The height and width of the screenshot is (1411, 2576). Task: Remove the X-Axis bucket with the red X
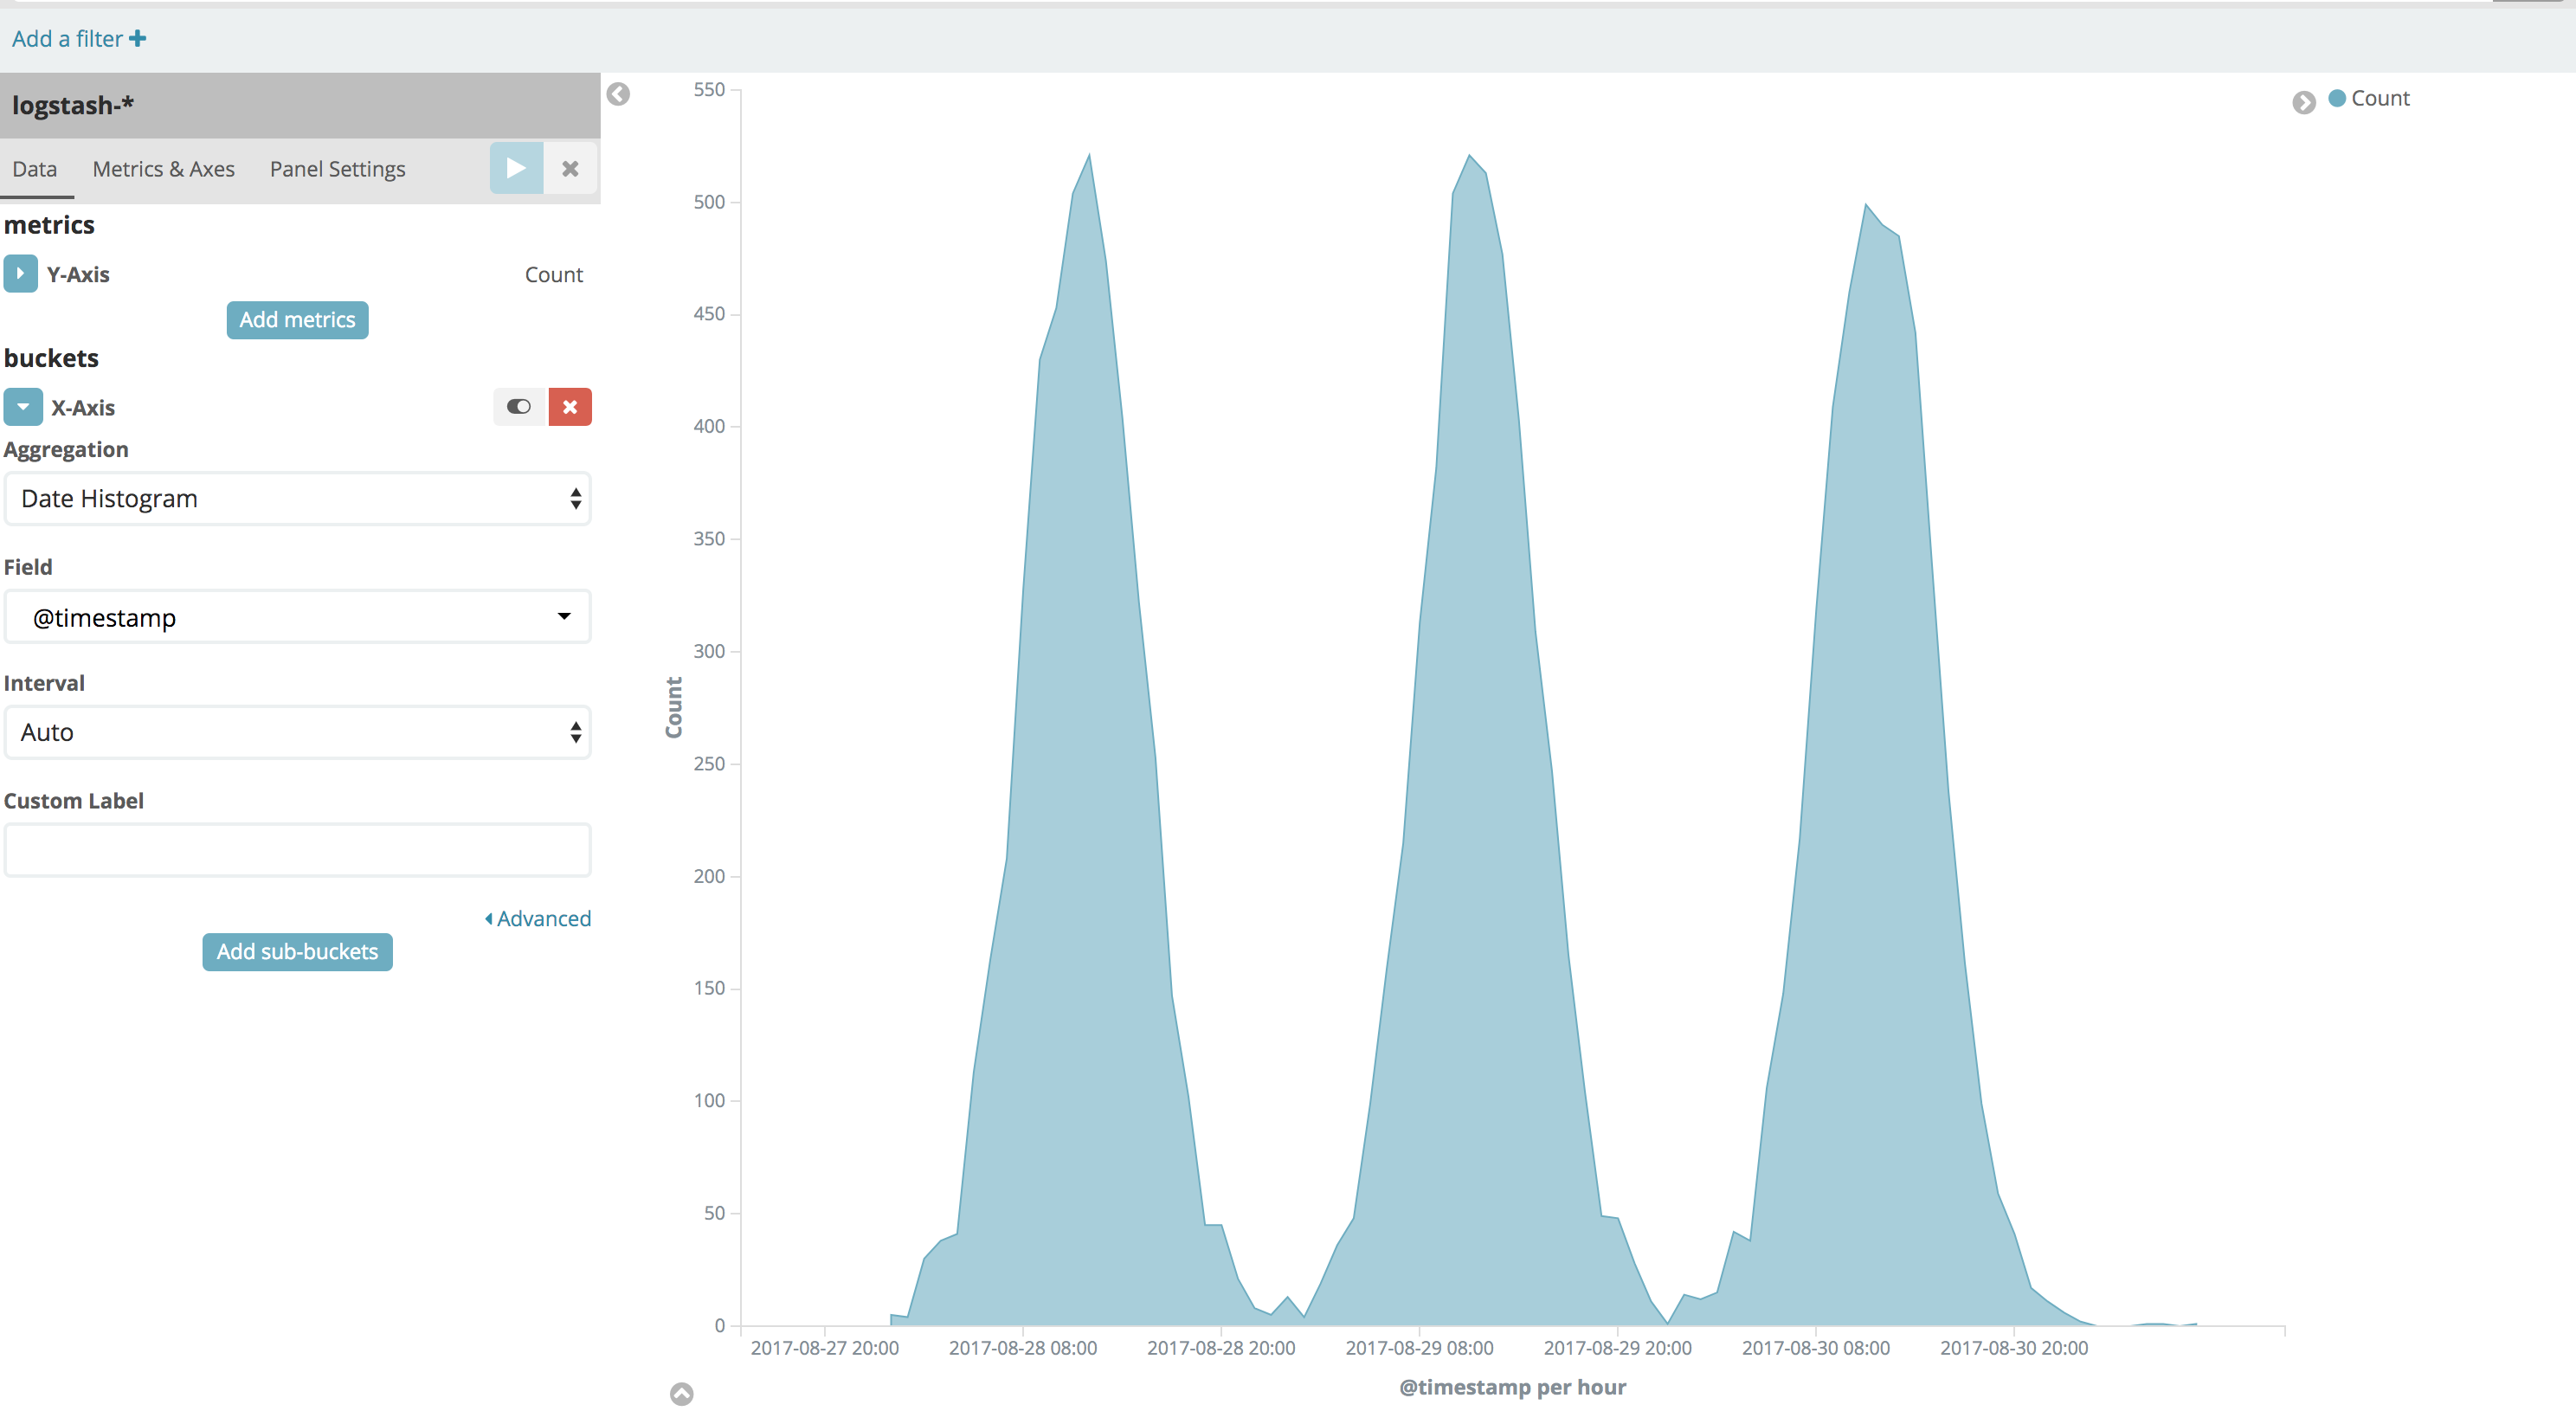[570, 407]
